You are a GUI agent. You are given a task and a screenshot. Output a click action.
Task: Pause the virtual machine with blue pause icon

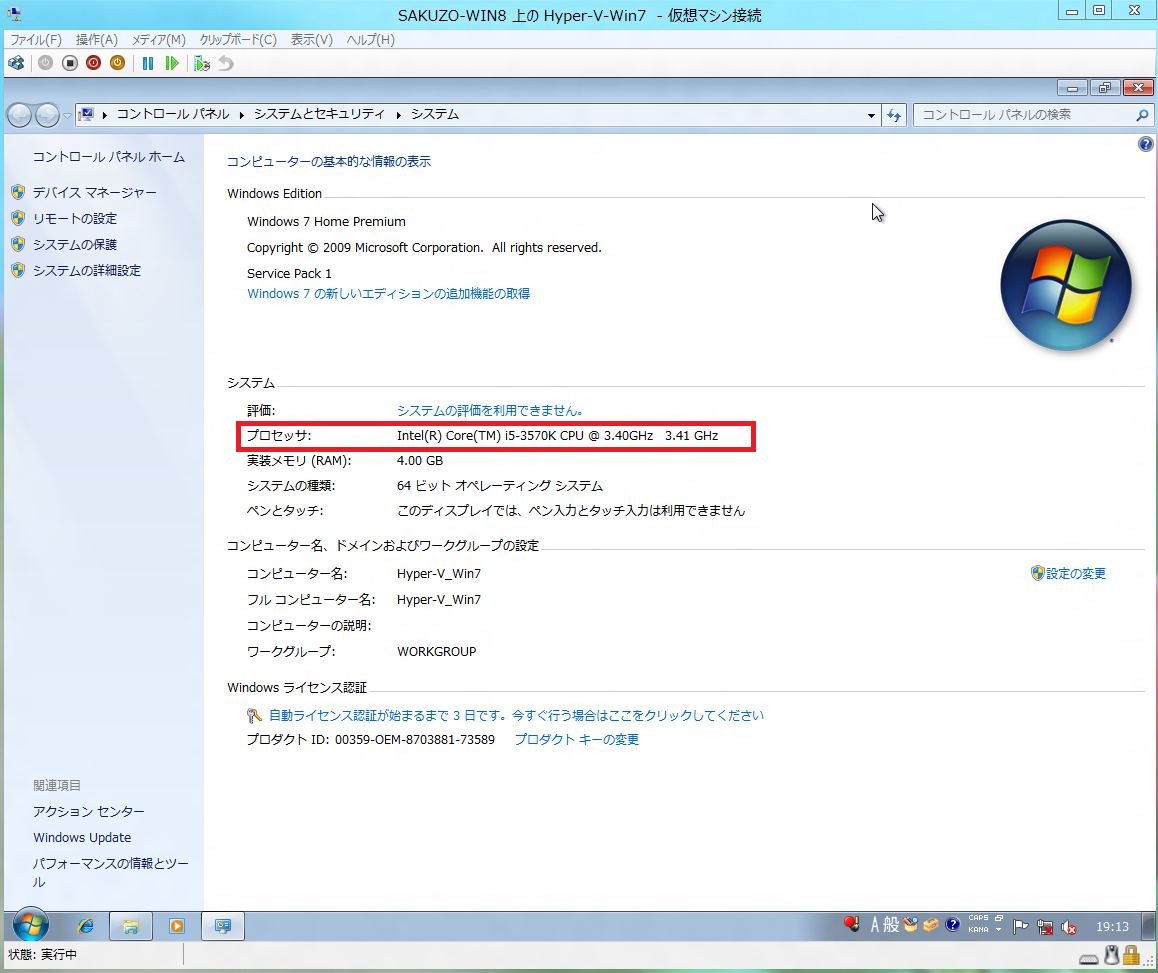click(148, 64)
